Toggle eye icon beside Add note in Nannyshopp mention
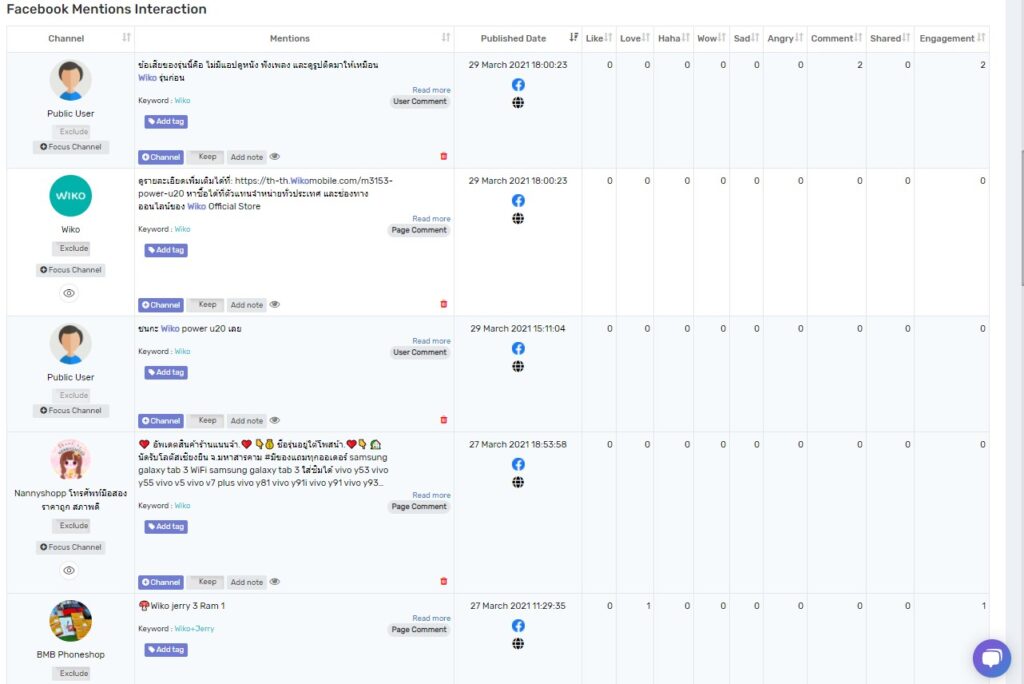The image size is (1024, 684). point(275,581)
